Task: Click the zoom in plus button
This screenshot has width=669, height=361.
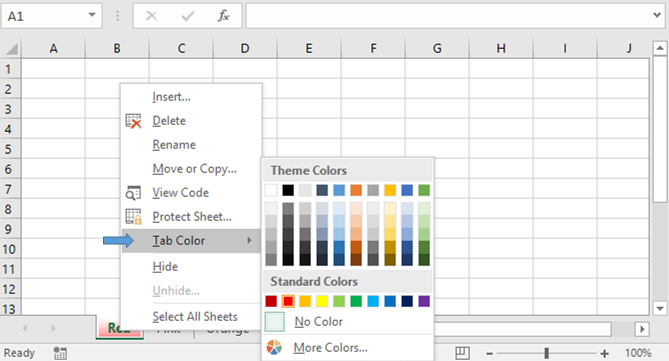Action: (604, 353)
